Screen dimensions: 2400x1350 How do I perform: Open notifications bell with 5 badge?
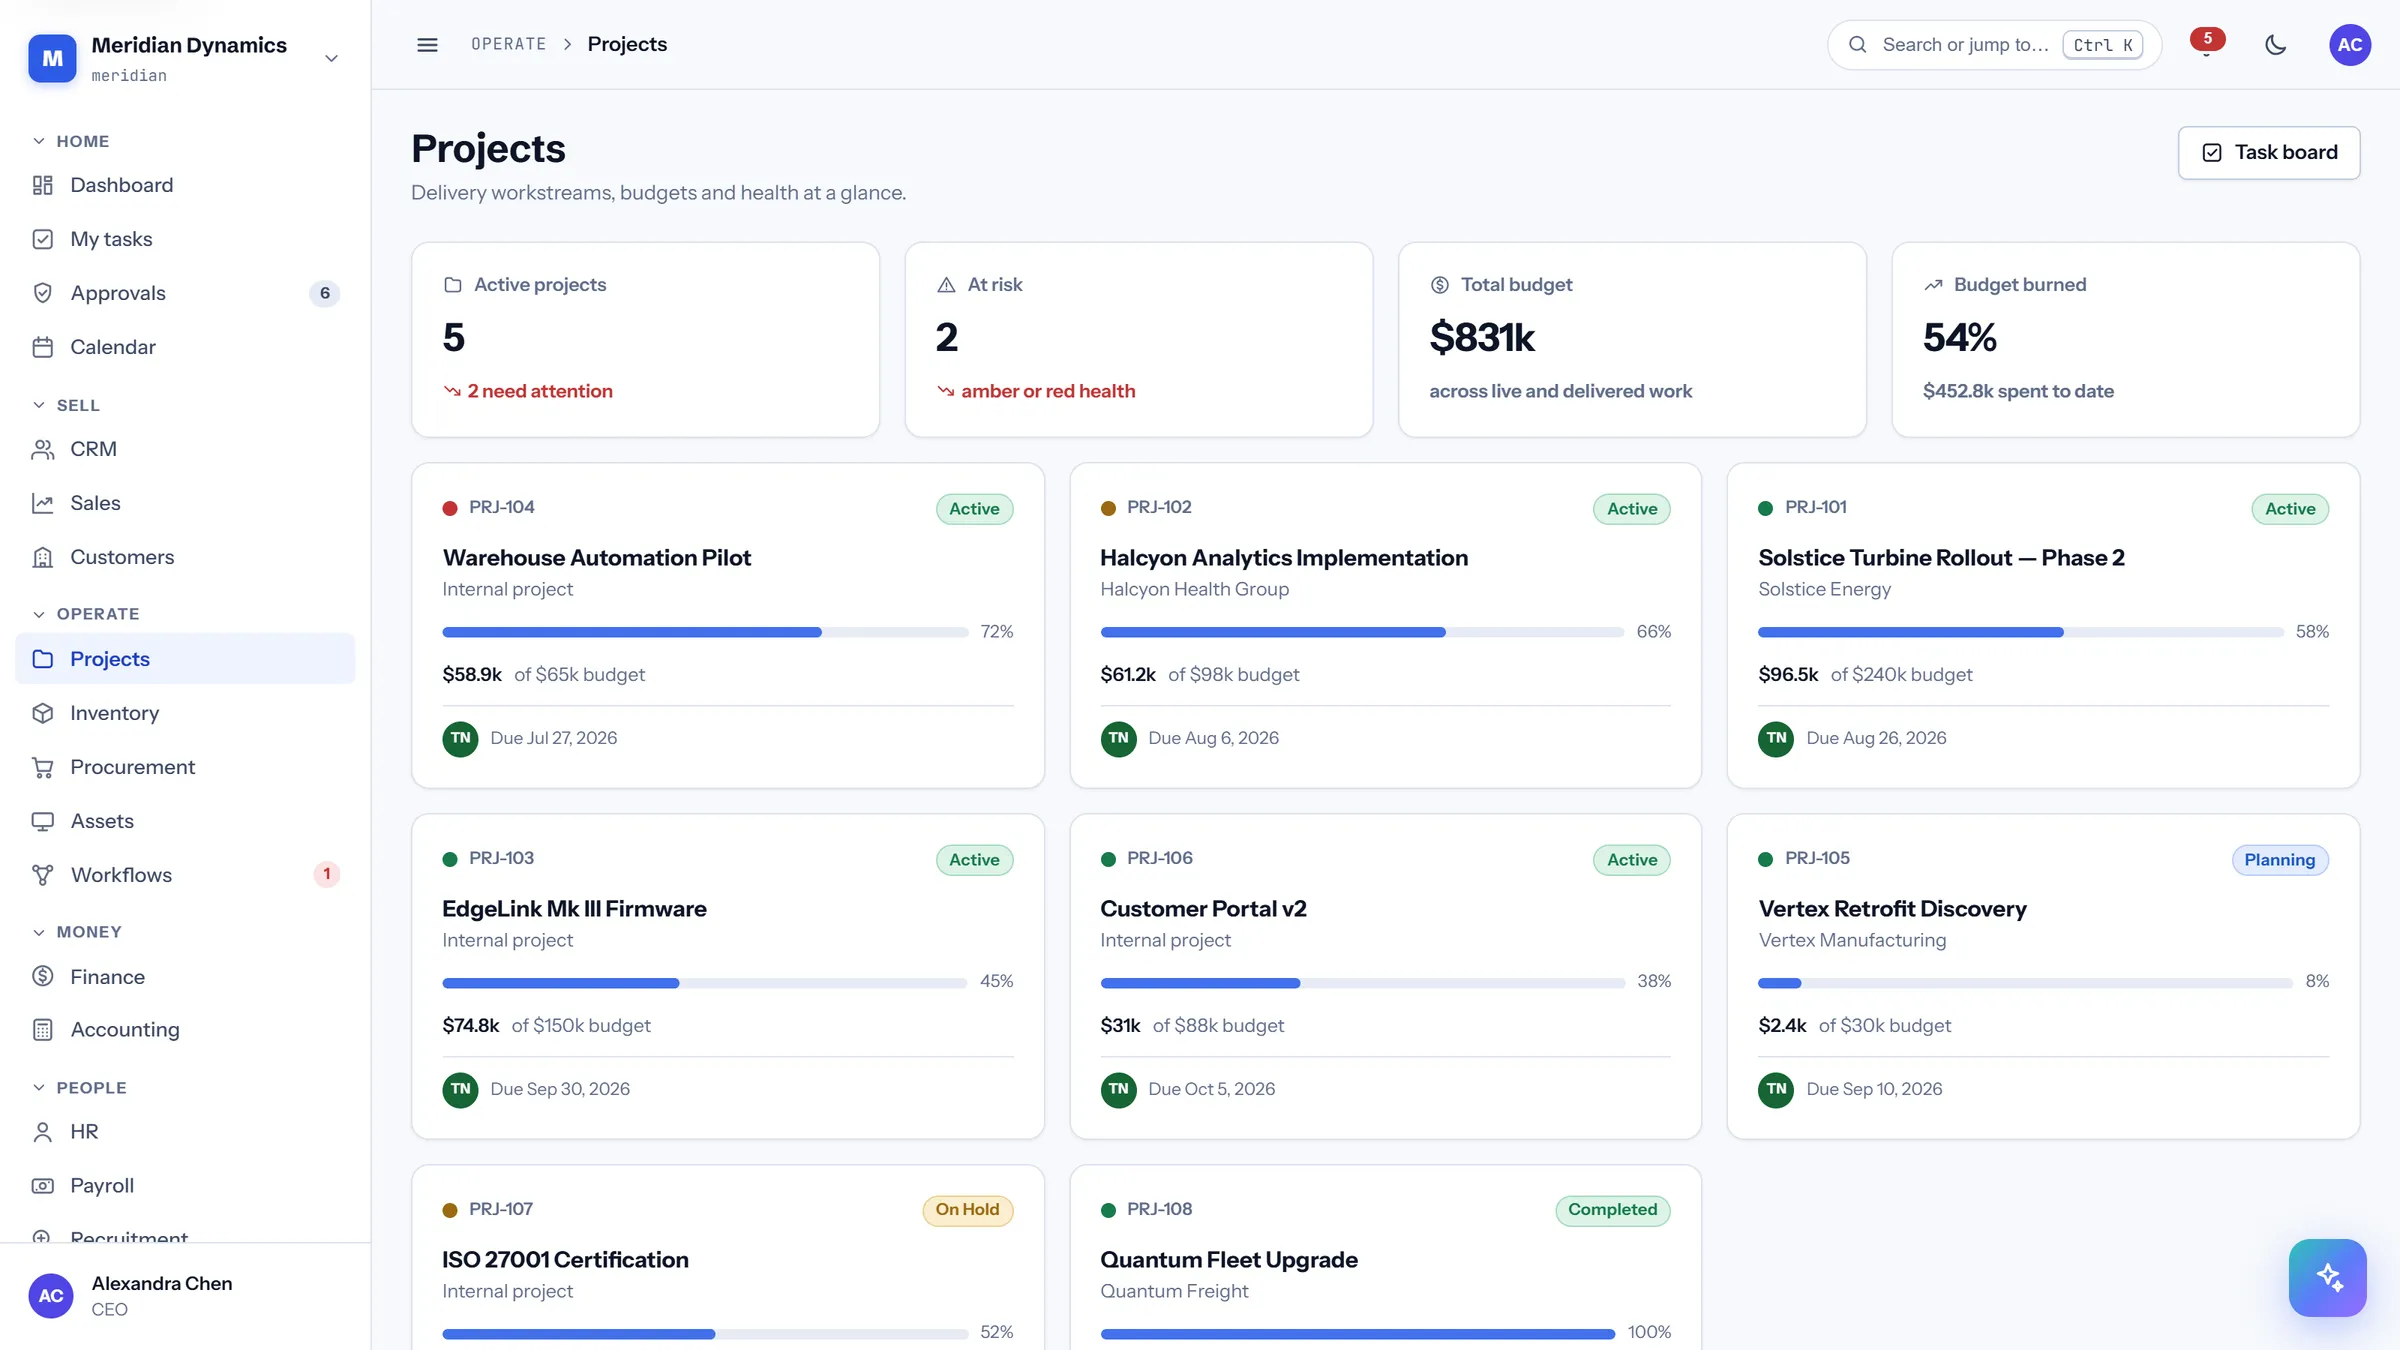pos(2206,44)
